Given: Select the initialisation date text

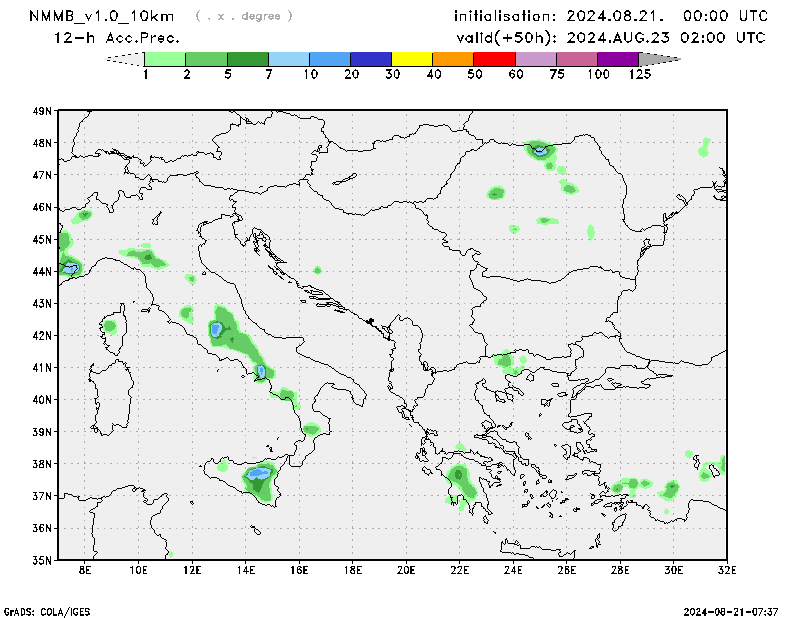Looking at the screenshot, I should [611, 16].
